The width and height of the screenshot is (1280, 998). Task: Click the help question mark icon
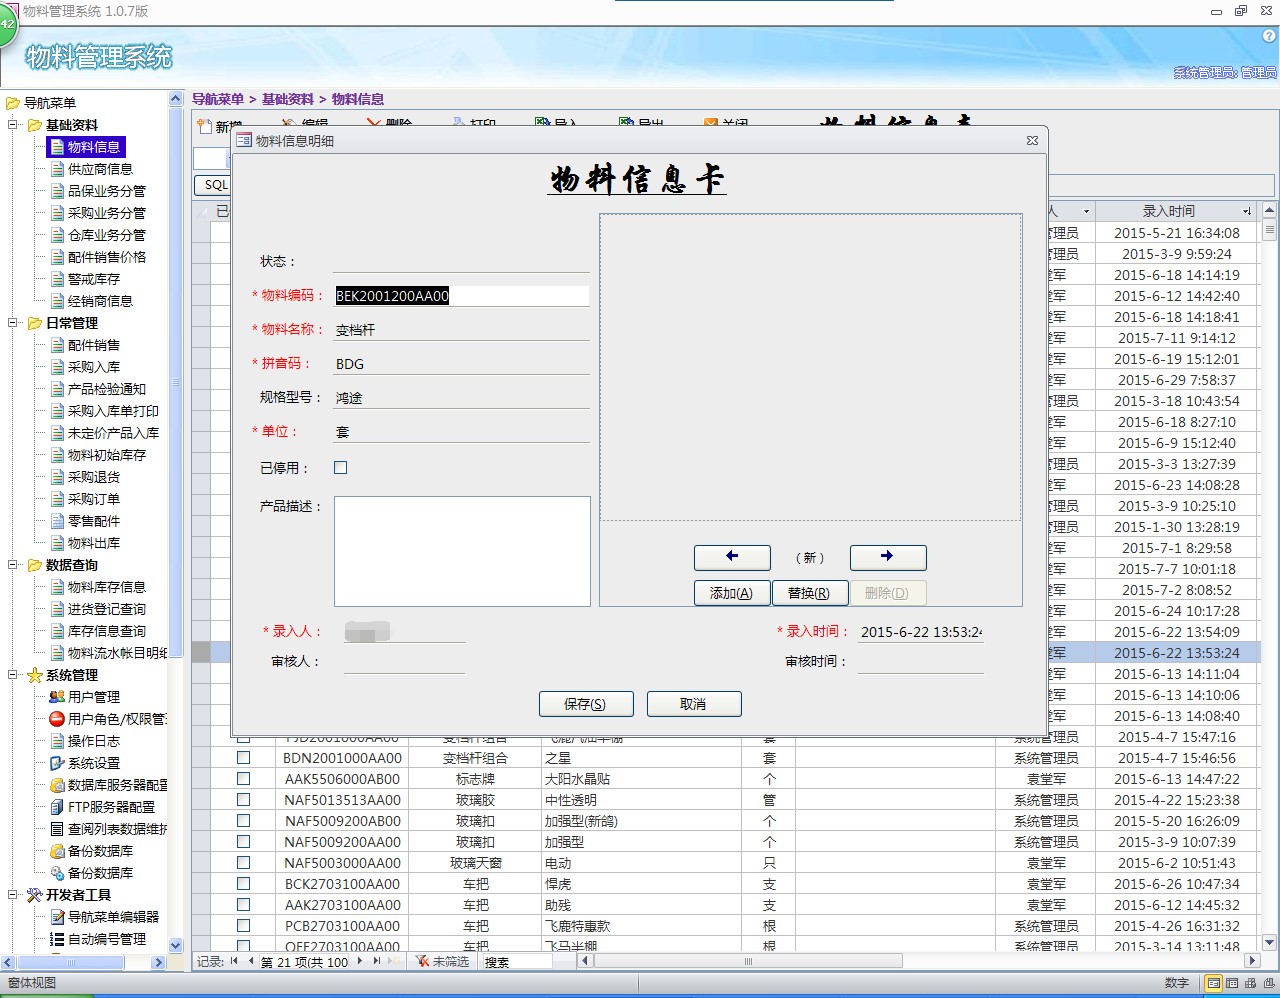[1269, 35]
